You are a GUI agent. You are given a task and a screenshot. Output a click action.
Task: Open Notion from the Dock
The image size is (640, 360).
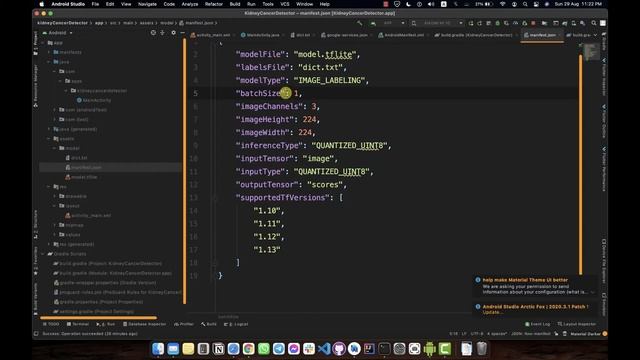click(218, 349)
